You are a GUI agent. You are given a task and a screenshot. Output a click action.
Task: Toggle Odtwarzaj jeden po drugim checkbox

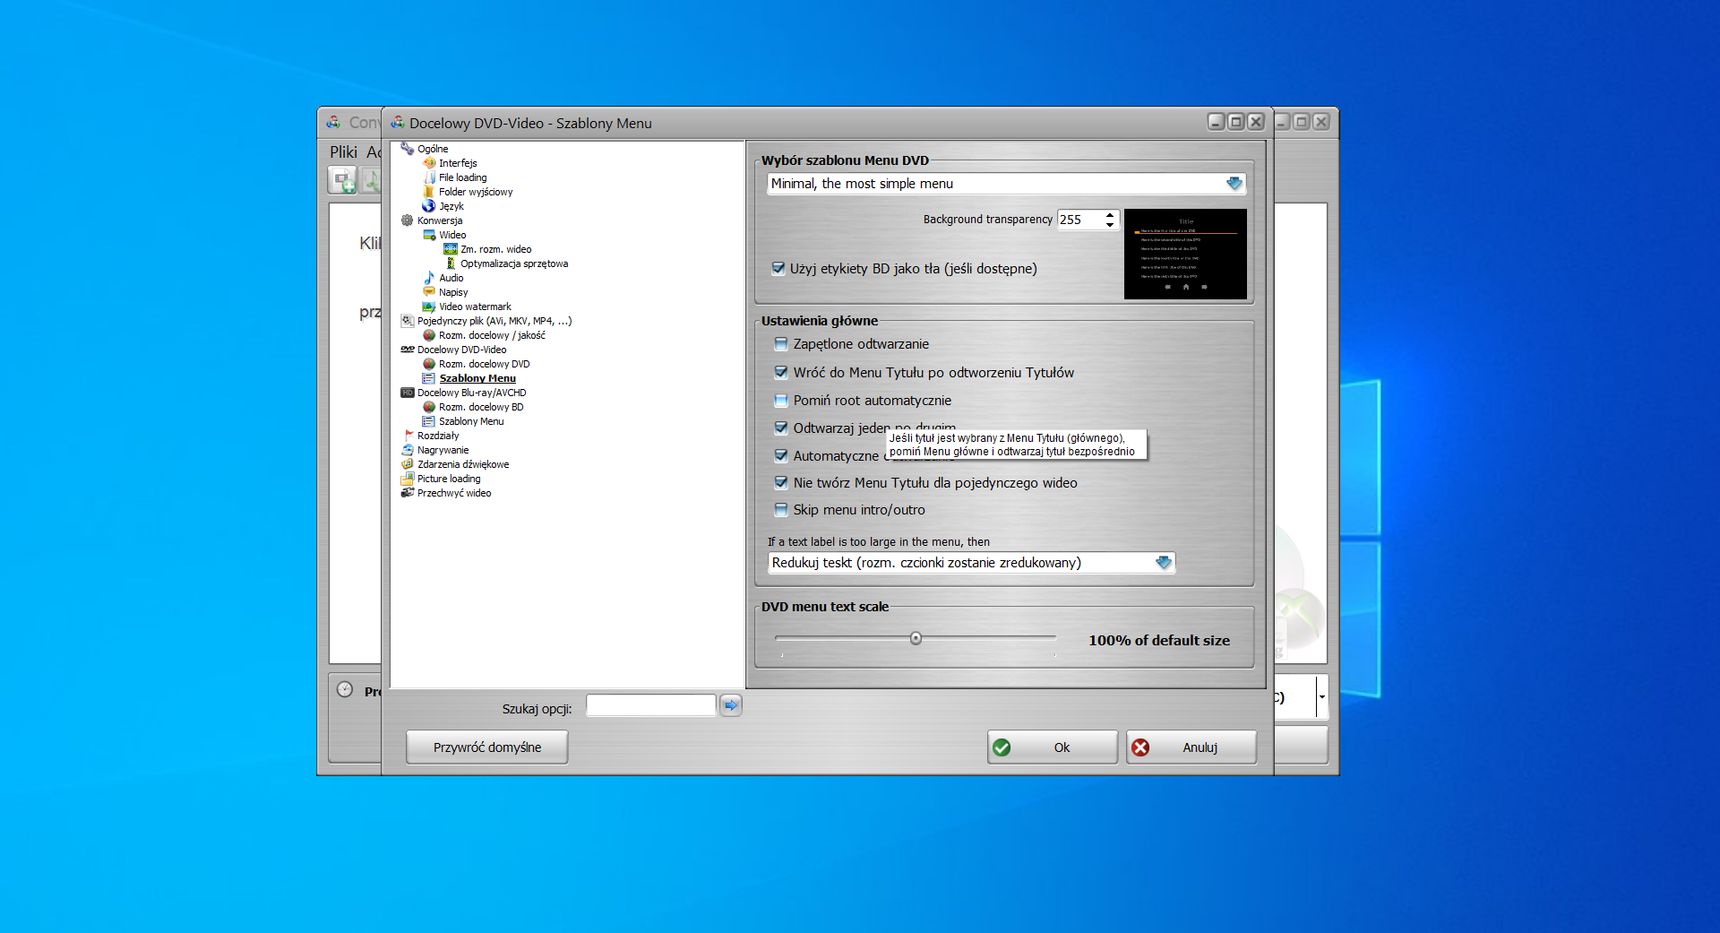click(x=781, y=428)
